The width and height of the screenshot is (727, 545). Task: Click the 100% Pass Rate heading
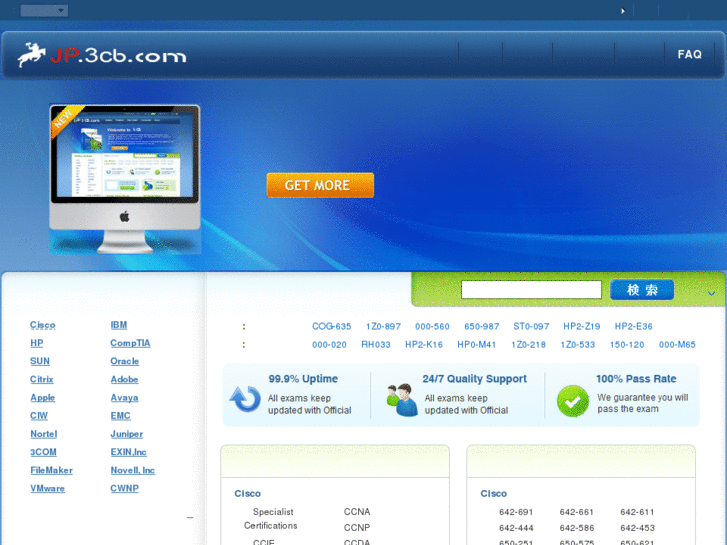click(636, 379)
